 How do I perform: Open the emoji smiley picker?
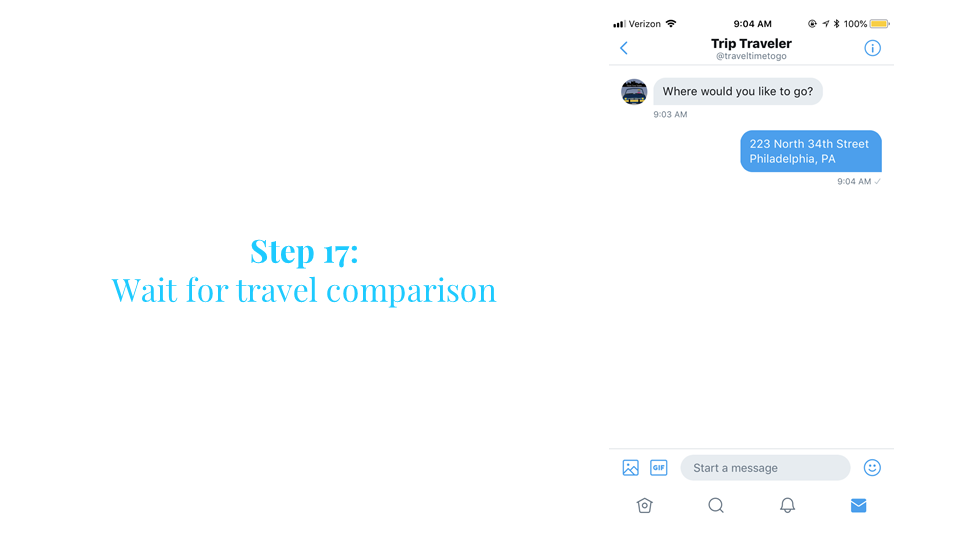pos(872,468)
